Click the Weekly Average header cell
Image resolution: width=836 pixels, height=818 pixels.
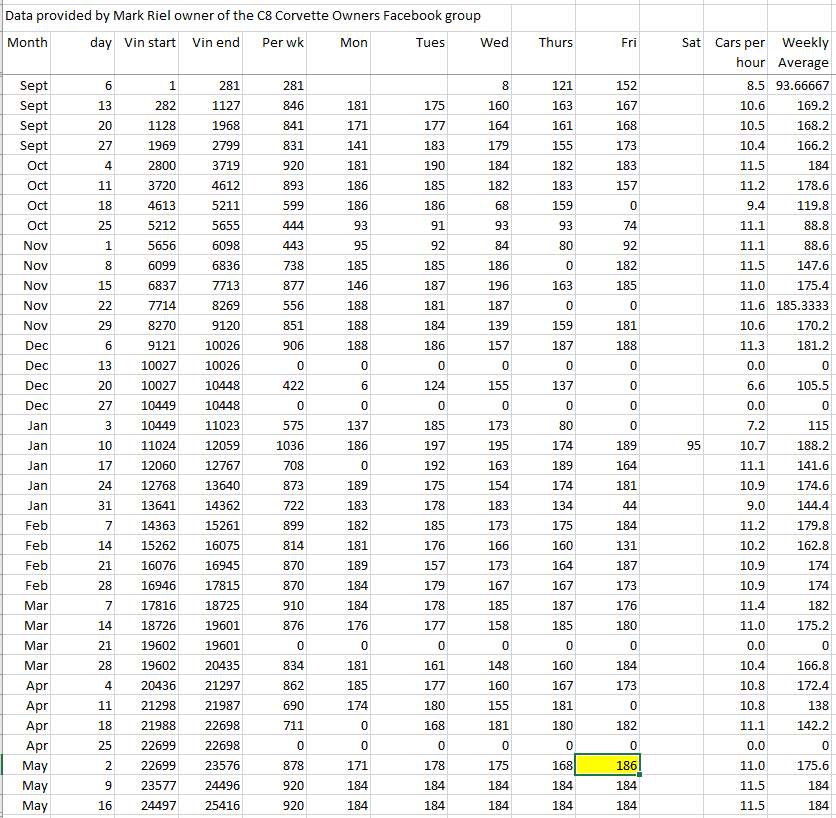tap(803, 53)
